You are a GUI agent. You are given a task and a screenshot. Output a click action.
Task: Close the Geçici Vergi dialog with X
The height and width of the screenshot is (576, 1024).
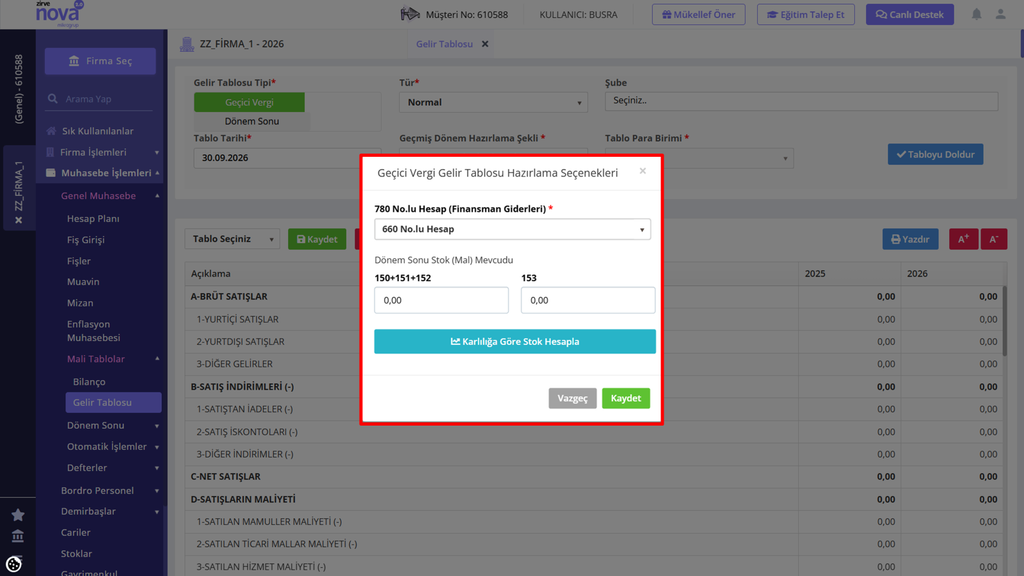(x=643, y=171)
